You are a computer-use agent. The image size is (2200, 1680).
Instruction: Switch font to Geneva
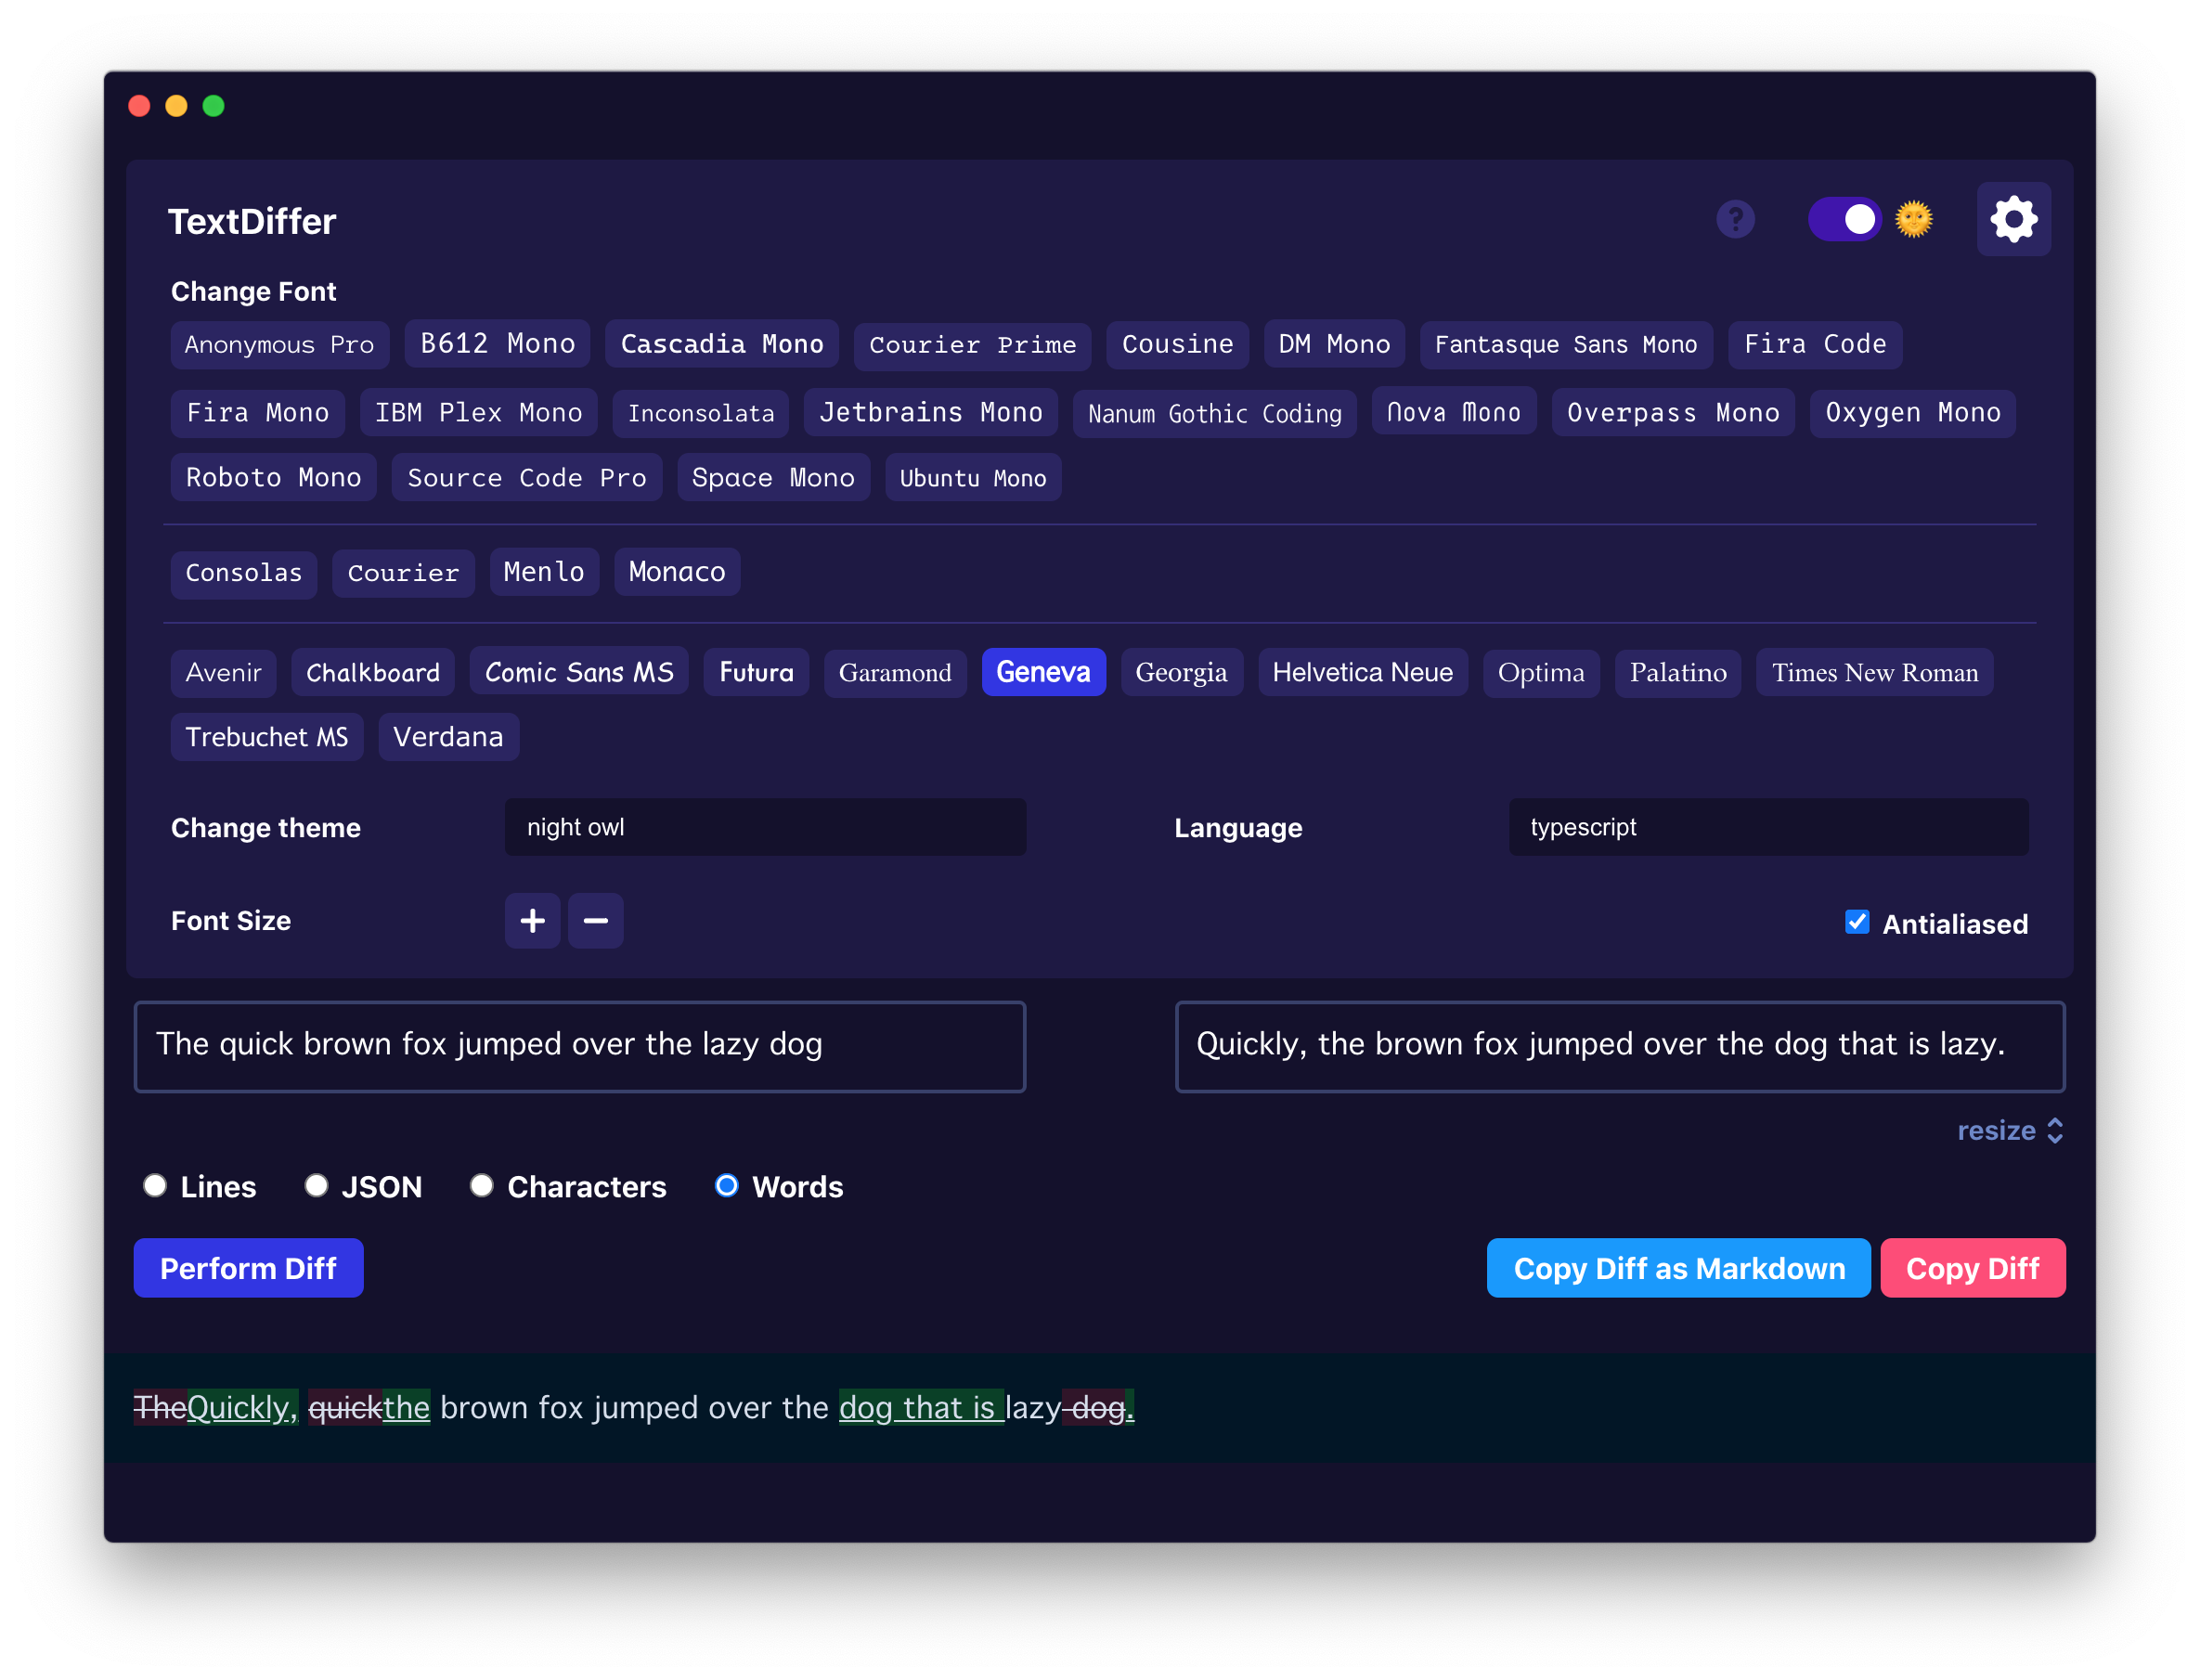[1044, 672]
